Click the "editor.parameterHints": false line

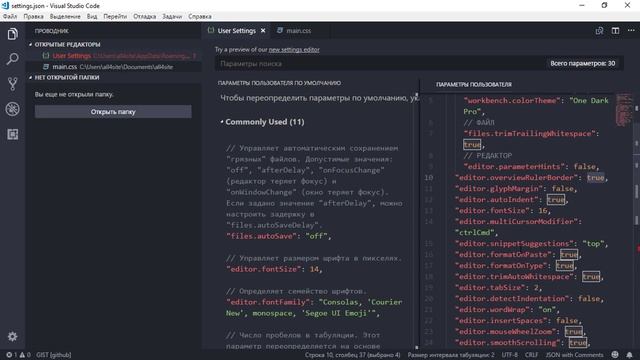click(x=531, y=167)
